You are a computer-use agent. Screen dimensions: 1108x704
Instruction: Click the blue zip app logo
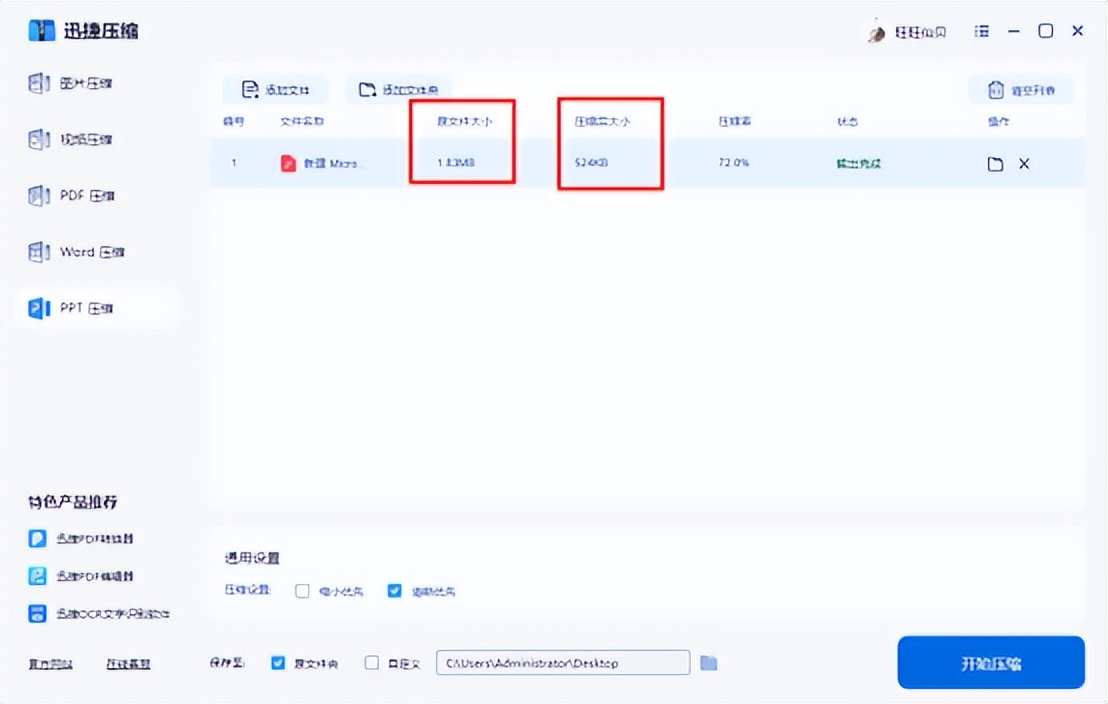pyautogui.click(x=41, y=30)
